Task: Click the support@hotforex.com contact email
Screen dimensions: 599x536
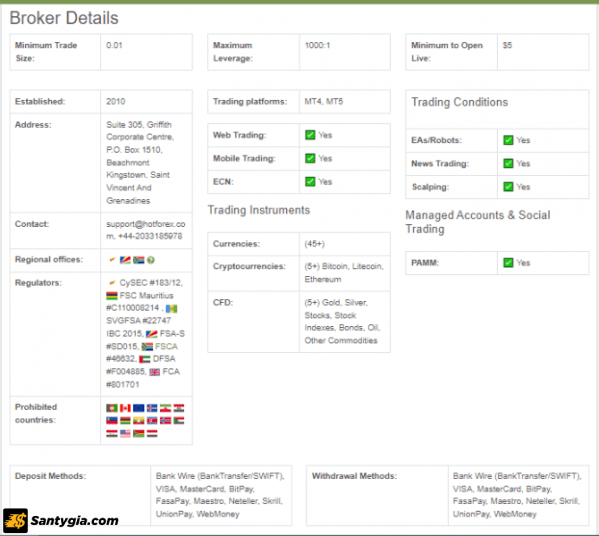Action: 146,230
